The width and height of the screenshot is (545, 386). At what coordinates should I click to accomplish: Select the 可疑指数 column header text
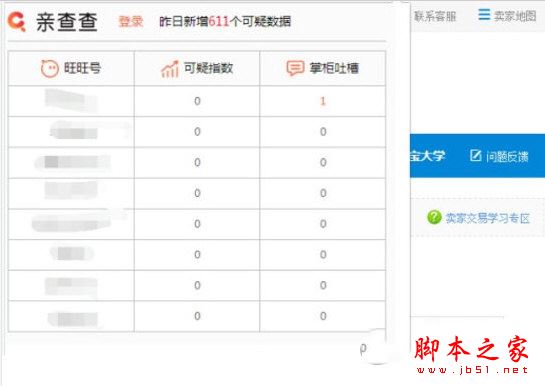(x=208, y=68)
